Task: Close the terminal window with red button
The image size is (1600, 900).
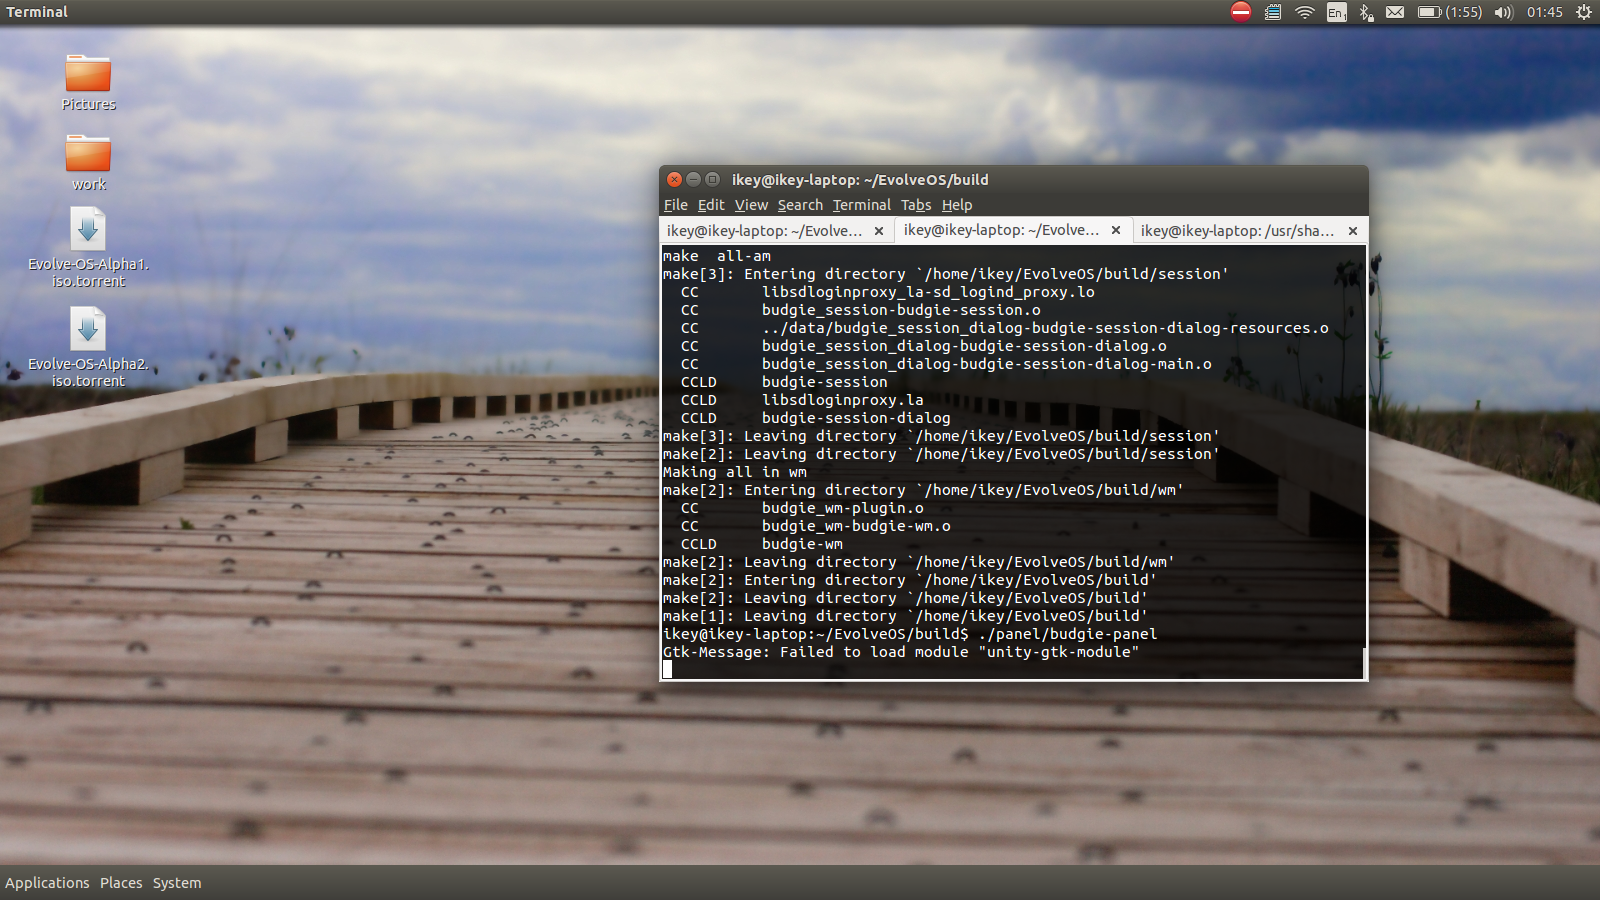Action: click(674, 180)
